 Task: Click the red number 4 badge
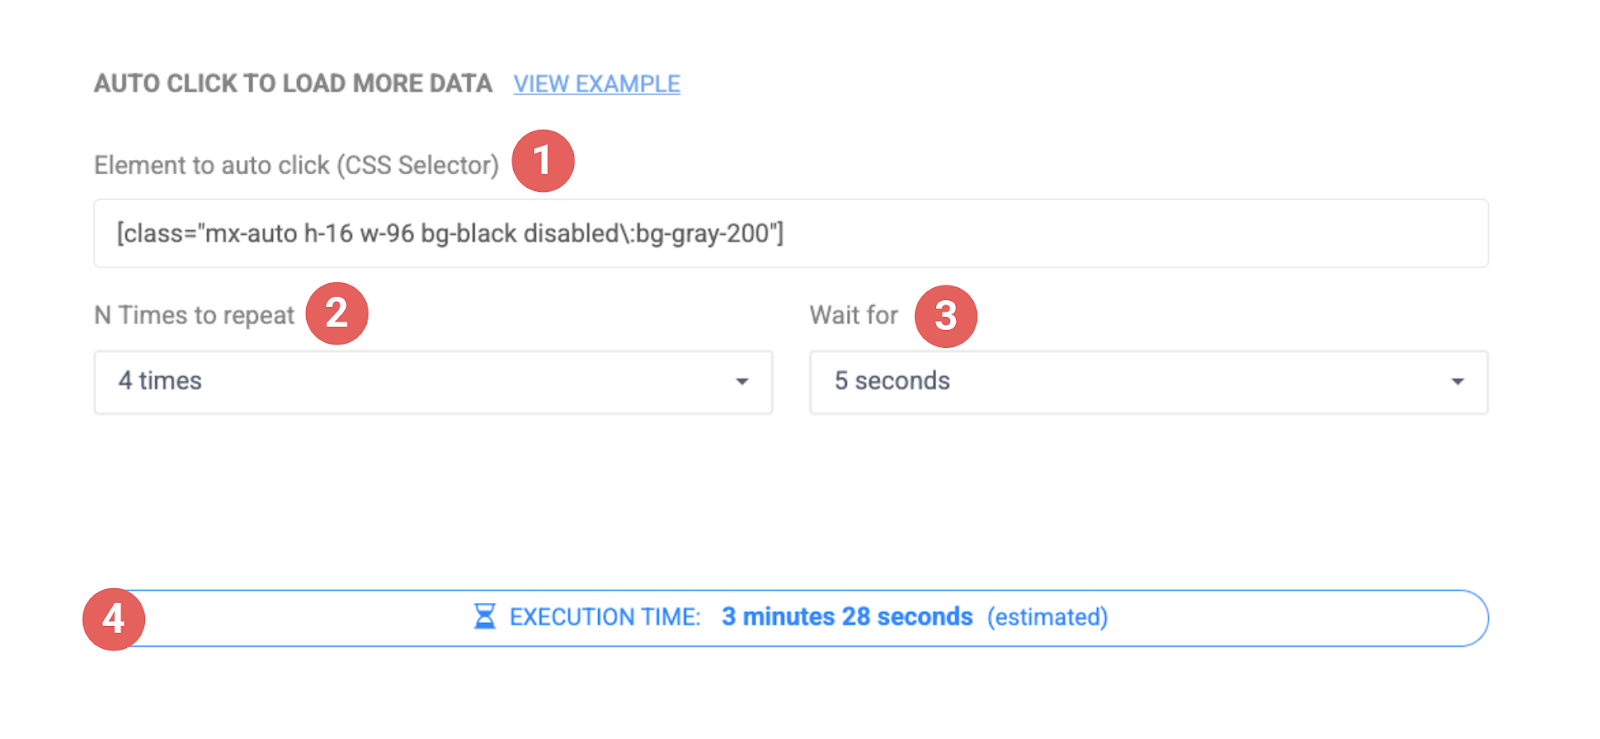pyautogui.click(x=113, y=619)
